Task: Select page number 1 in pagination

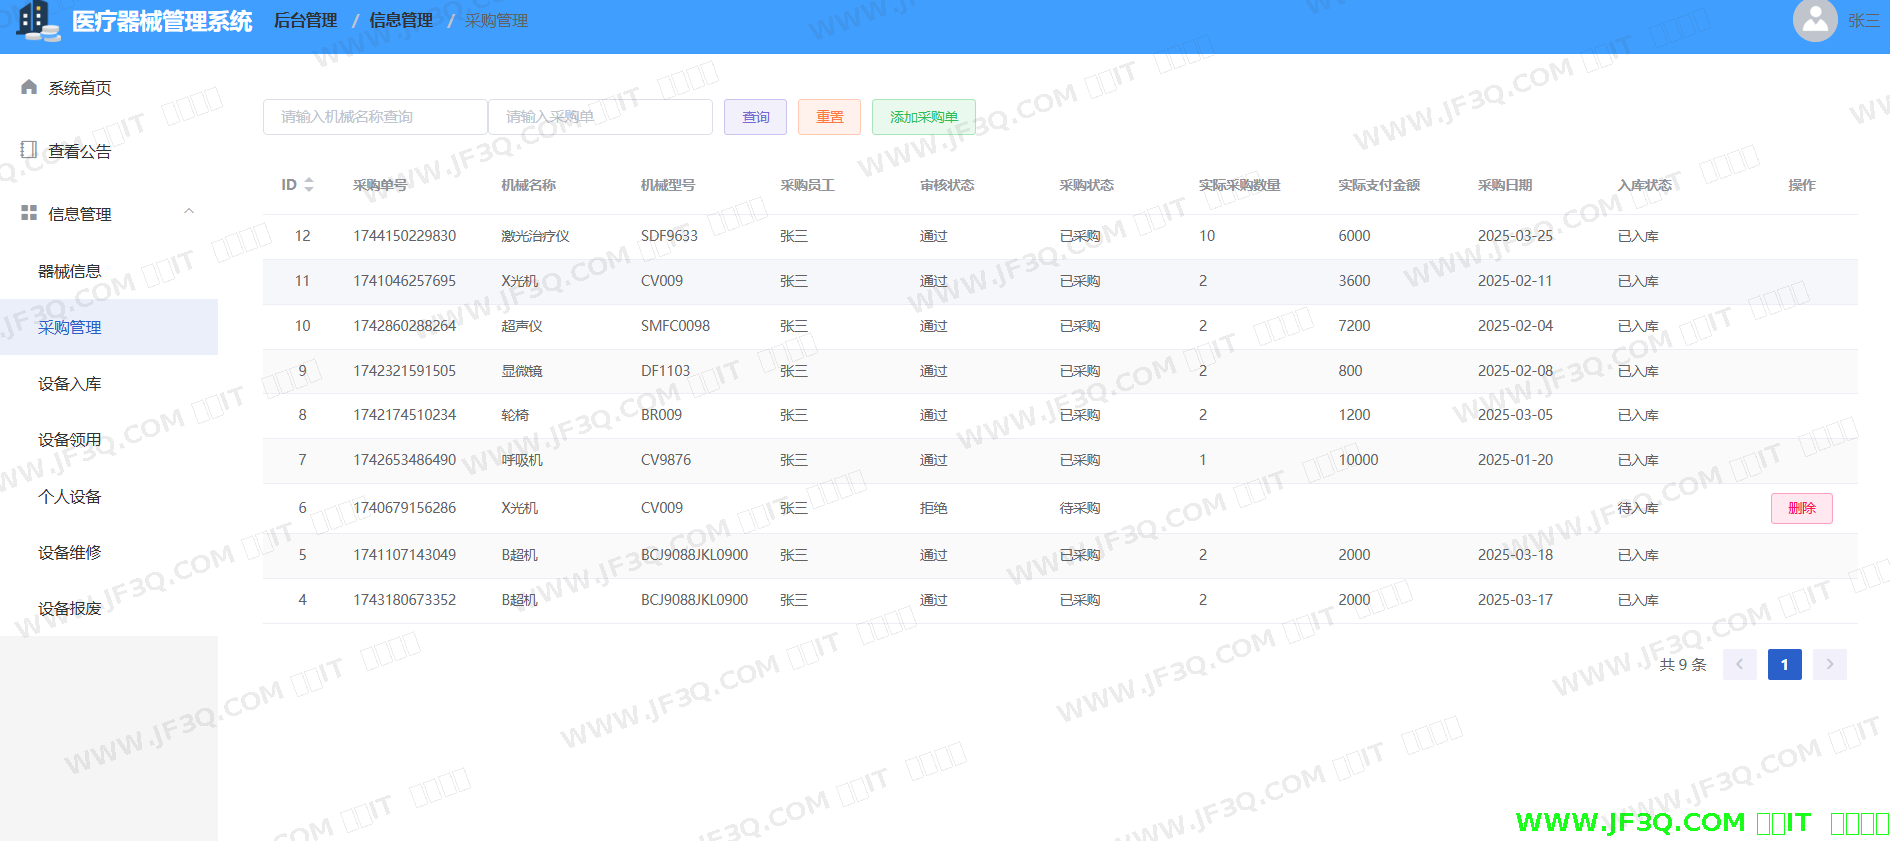Action: click(x=1784, y=664)
